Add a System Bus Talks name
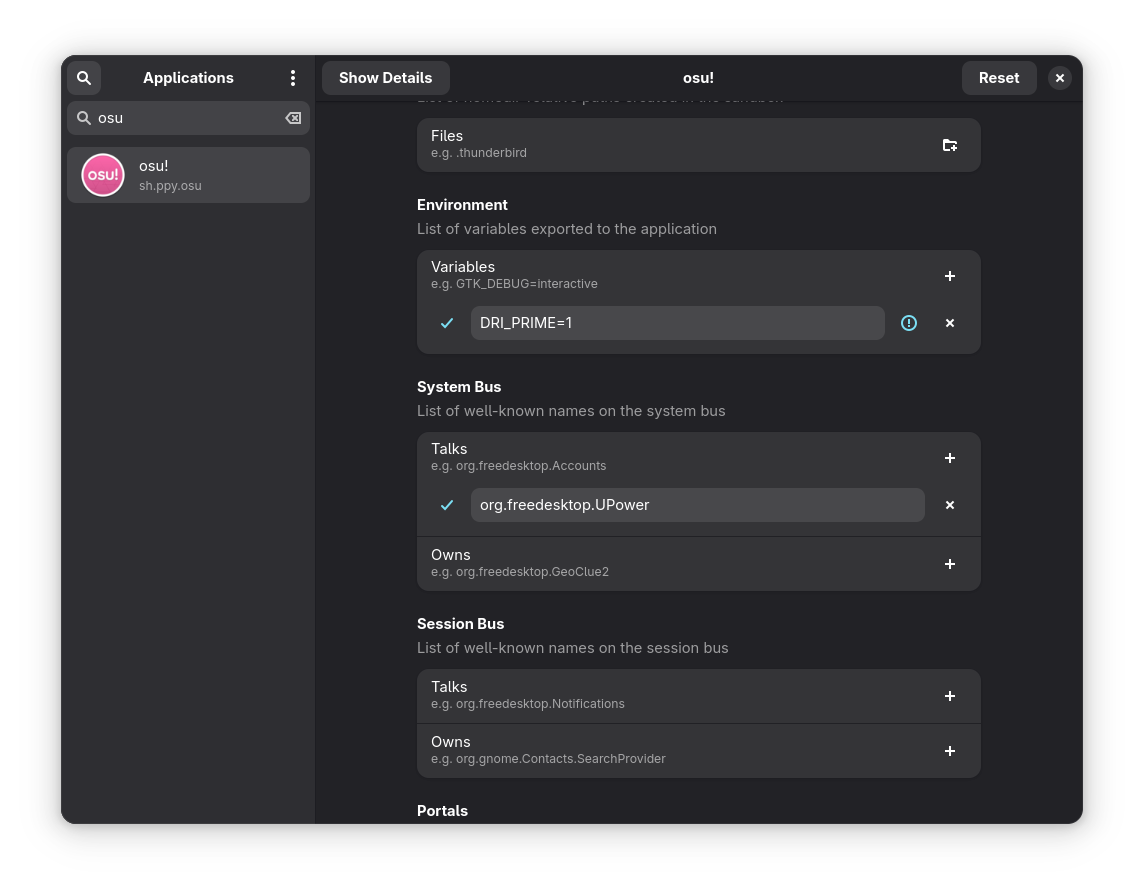 (x=949, y=458)
